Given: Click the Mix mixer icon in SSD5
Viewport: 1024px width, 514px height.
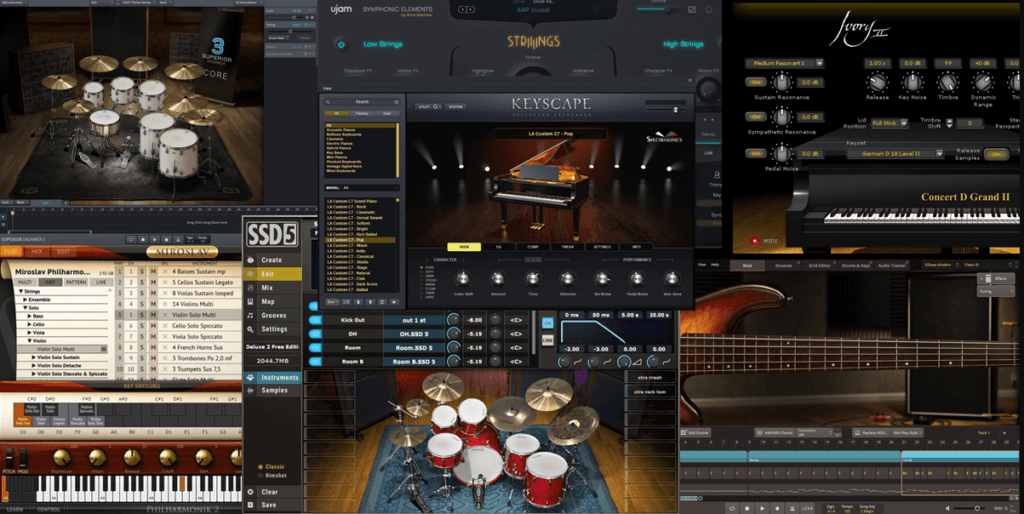Looking at the screenshot, I should pos(251,287).
